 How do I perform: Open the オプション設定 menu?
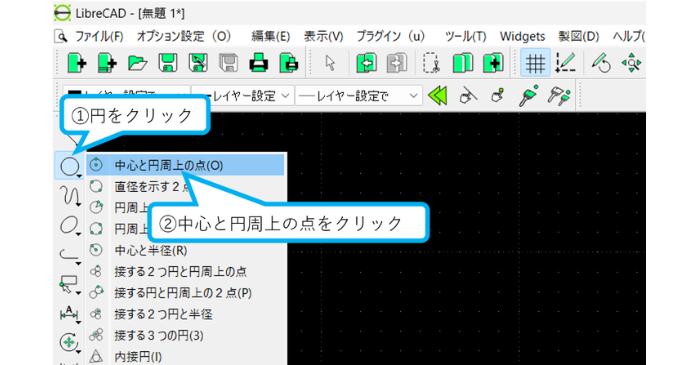[183, 36]
